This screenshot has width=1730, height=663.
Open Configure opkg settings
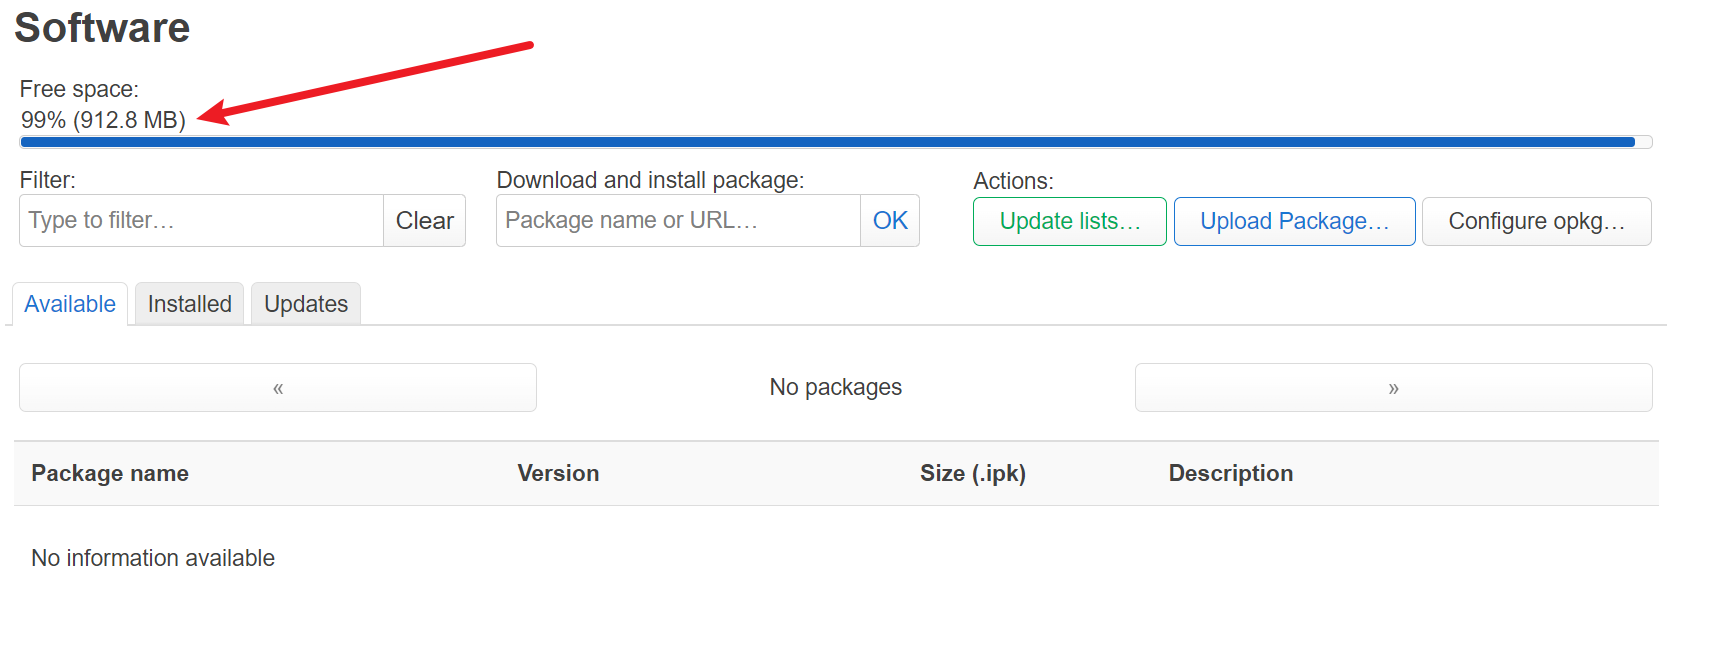point(1536,221)
